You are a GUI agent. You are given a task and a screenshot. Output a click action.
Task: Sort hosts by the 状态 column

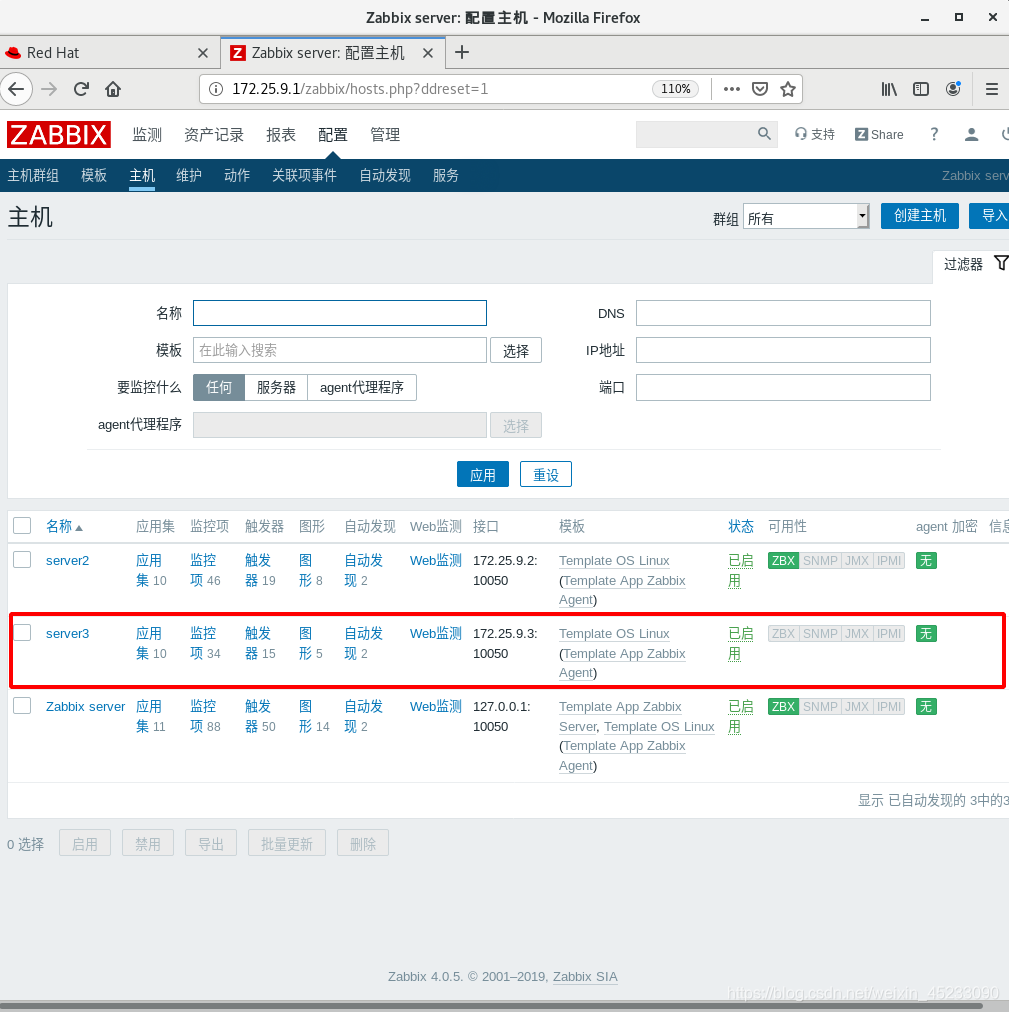click(740, 527)
